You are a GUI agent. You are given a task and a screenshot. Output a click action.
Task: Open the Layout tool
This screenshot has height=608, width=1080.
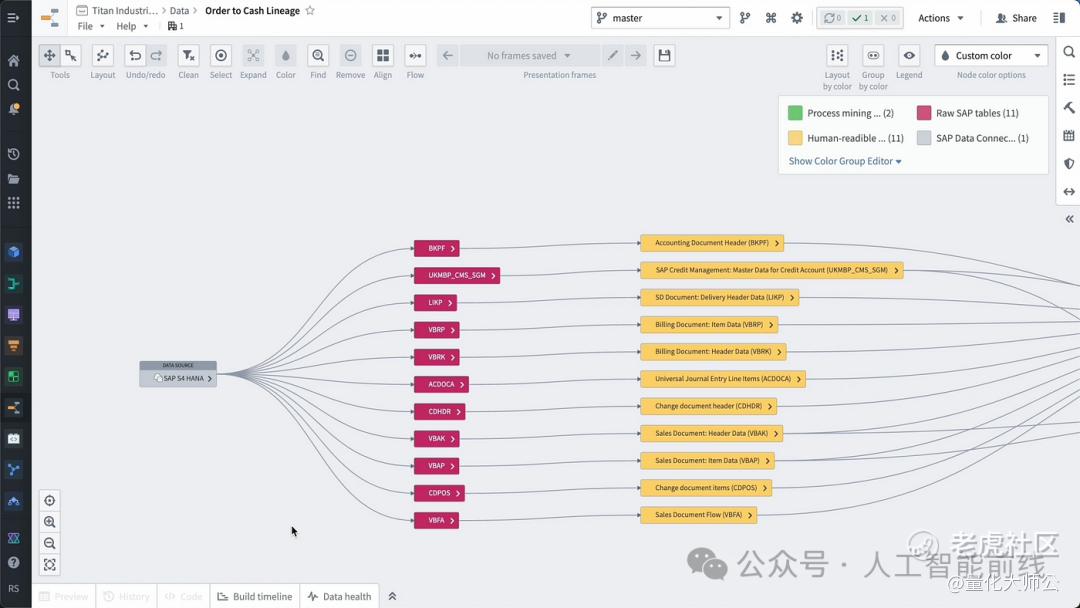[x=103, y=56]
